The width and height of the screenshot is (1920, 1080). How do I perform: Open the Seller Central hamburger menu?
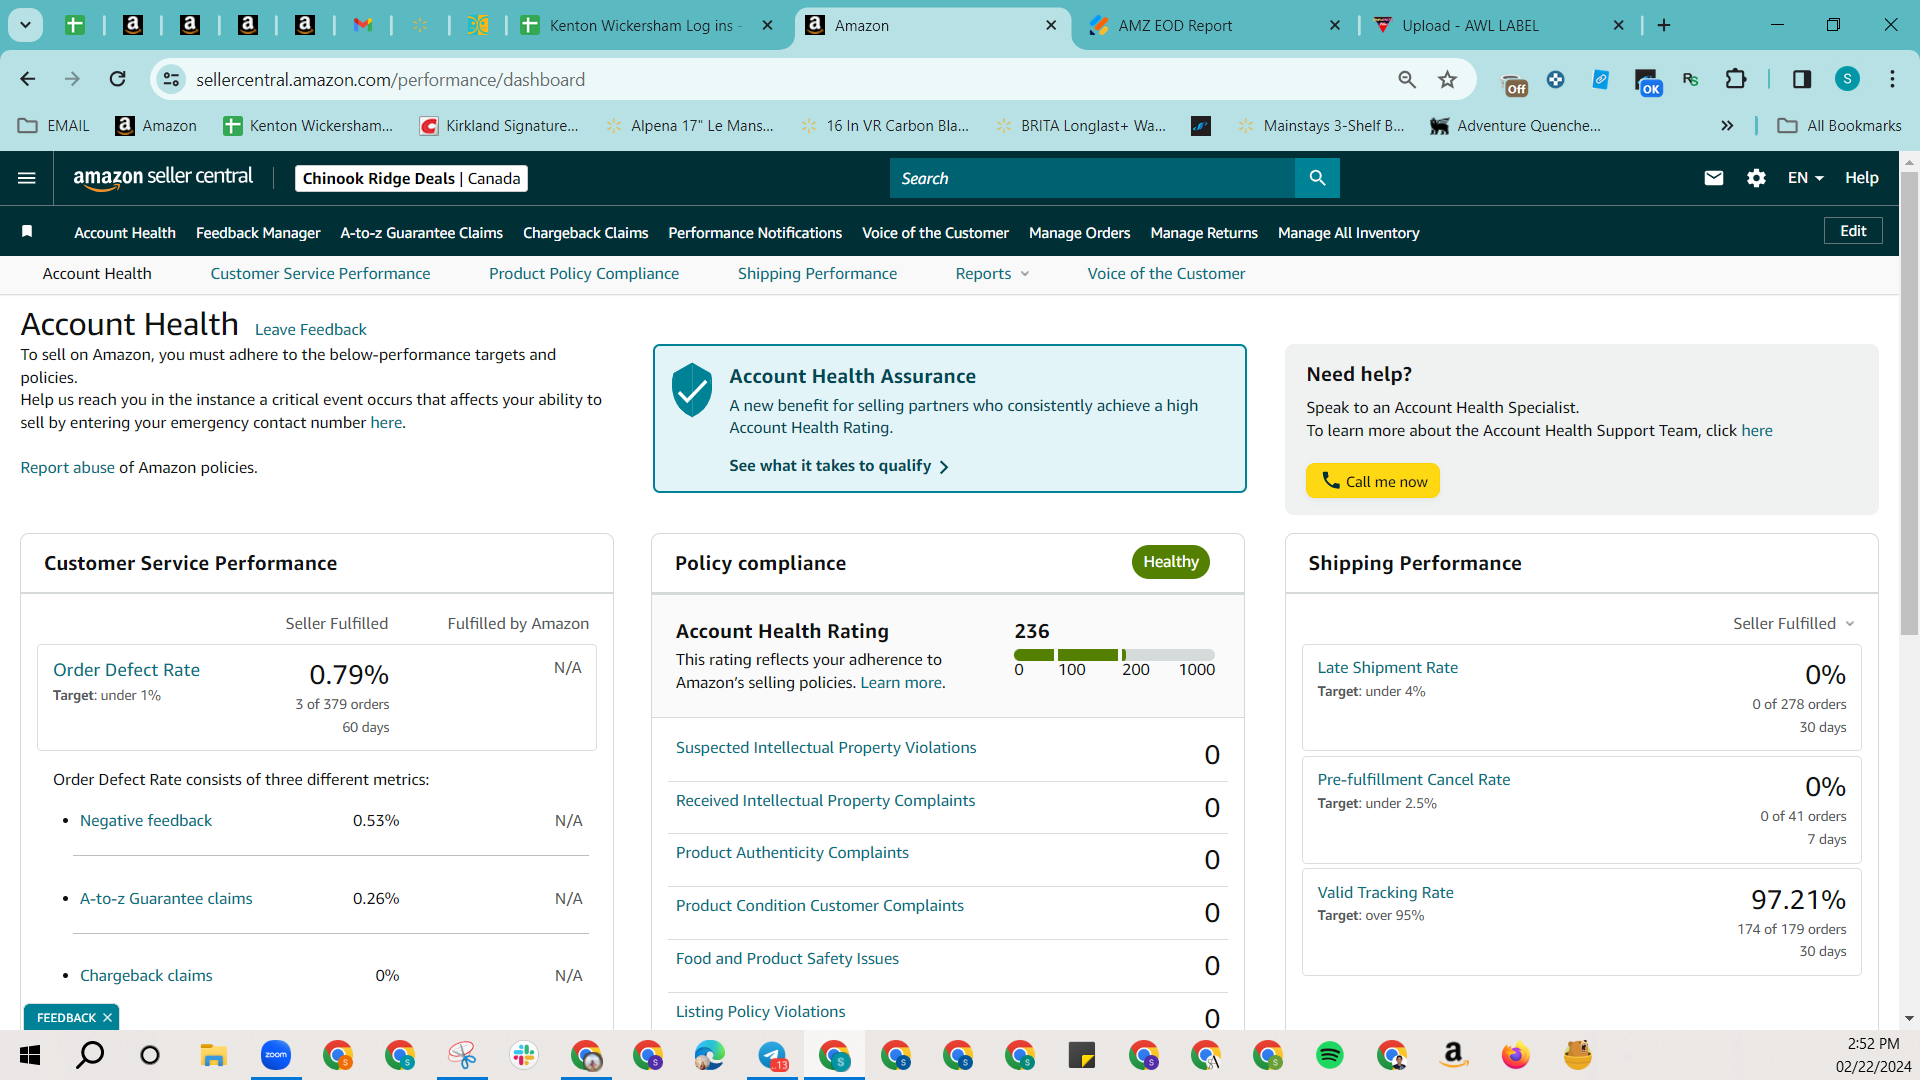point(27,178)
